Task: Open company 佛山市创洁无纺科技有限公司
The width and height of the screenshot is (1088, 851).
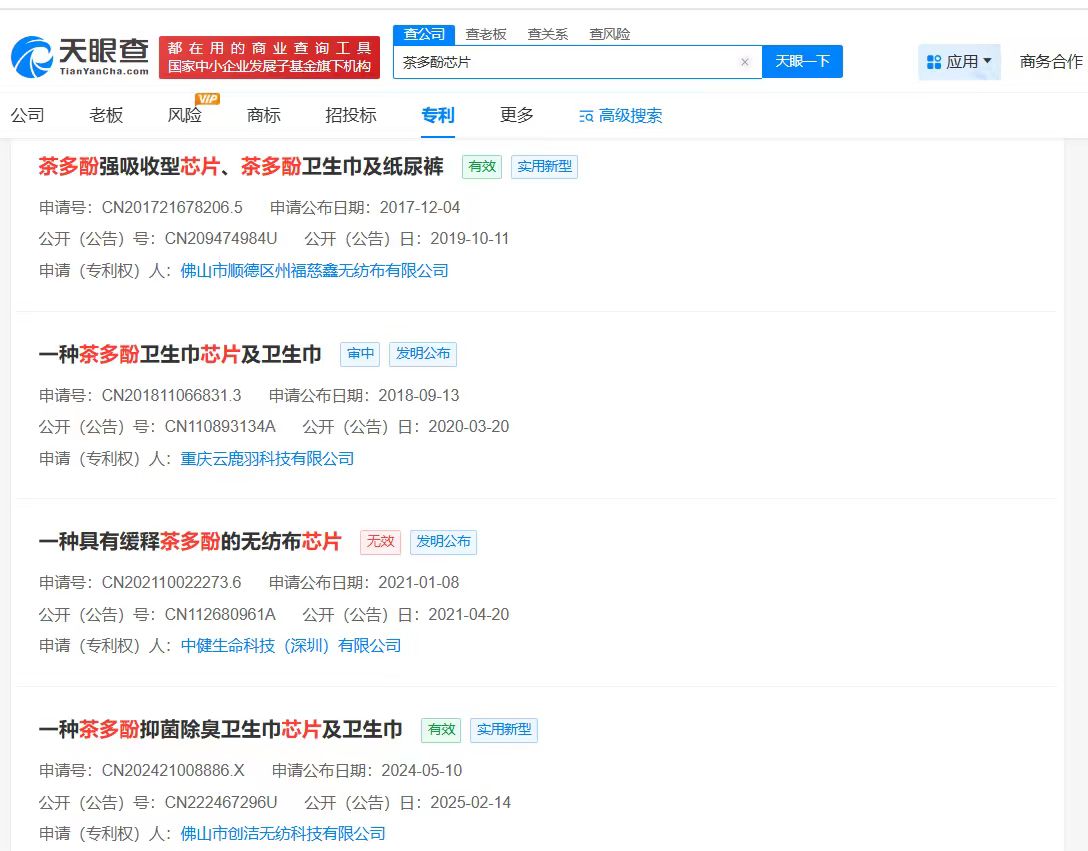Action: pyautogui.click(x=283, y=834)
